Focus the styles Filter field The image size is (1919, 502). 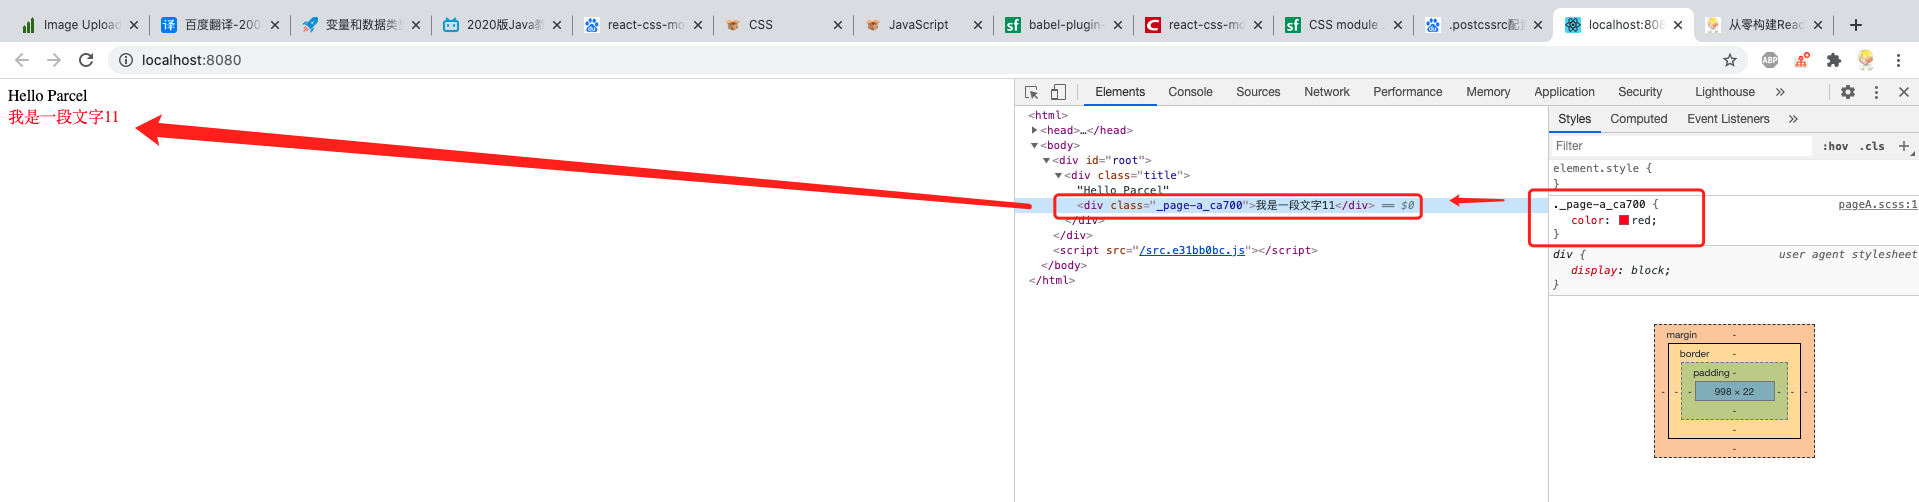point(1680,146)
